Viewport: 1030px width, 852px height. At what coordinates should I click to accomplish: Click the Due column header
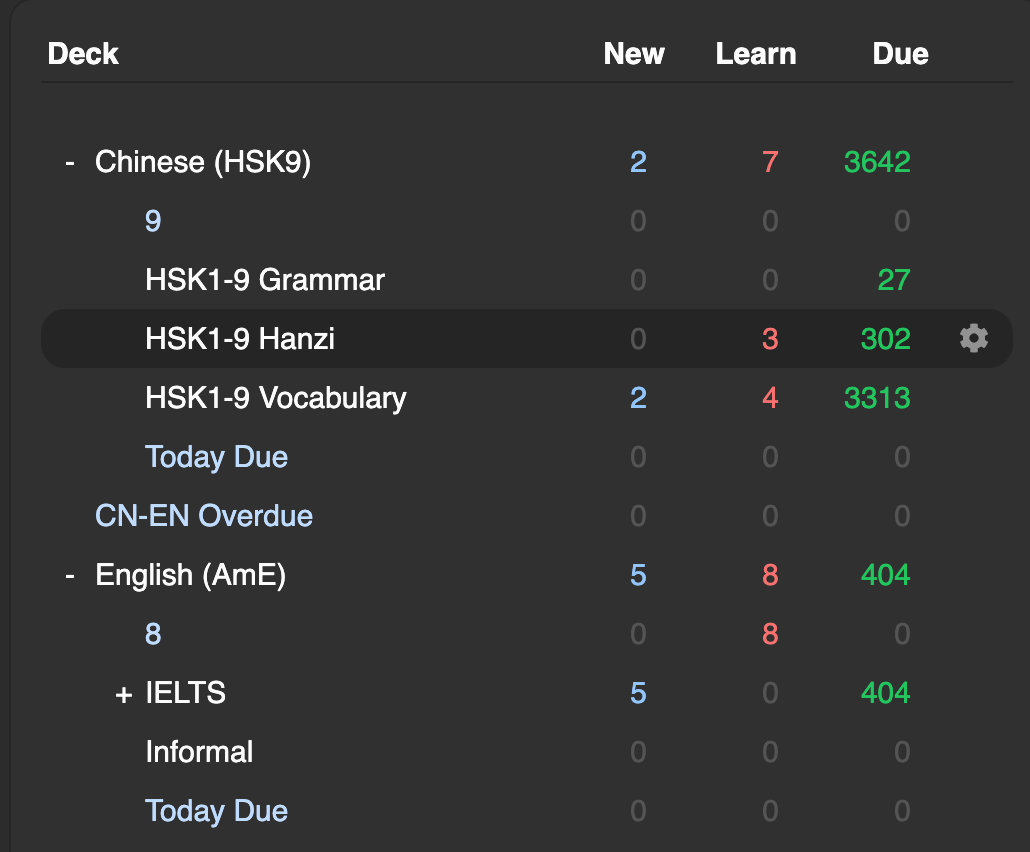click(900, 54)
